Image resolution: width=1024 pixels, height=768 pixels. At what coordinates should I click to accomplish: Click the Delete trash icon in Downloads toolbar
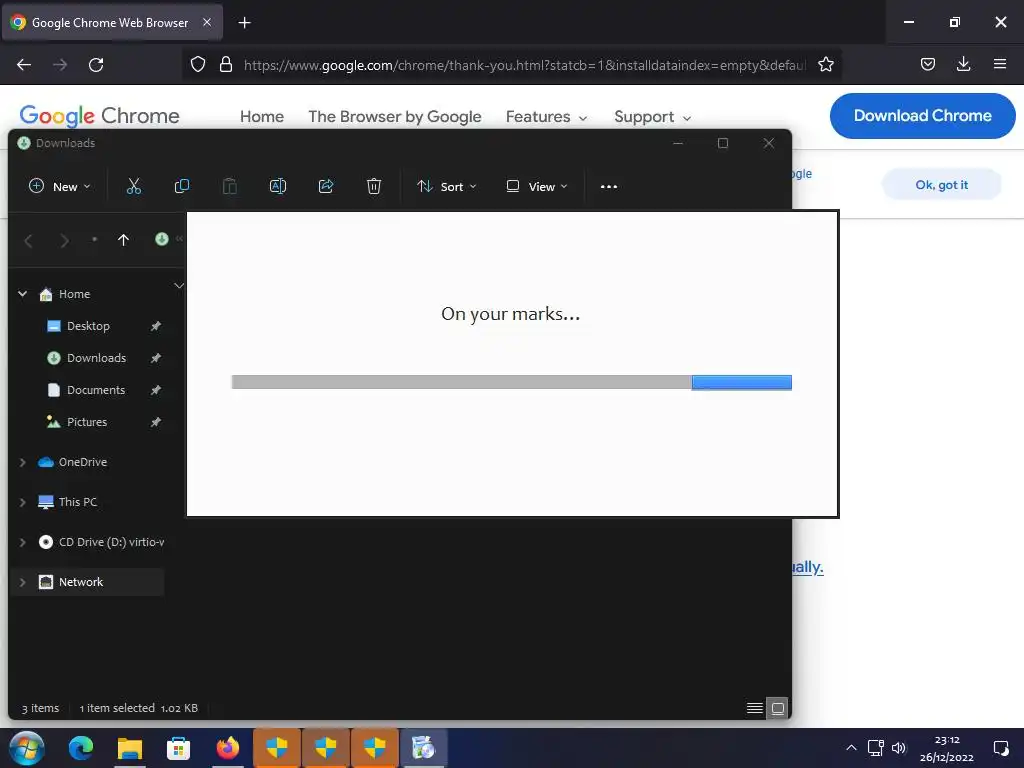[x=374, y=186]
